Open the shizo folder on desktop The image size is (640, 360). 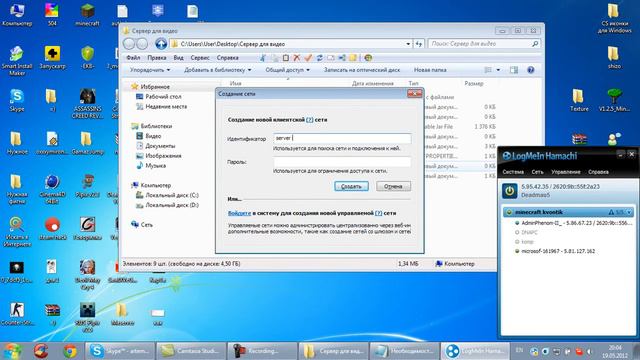point(614,58)
